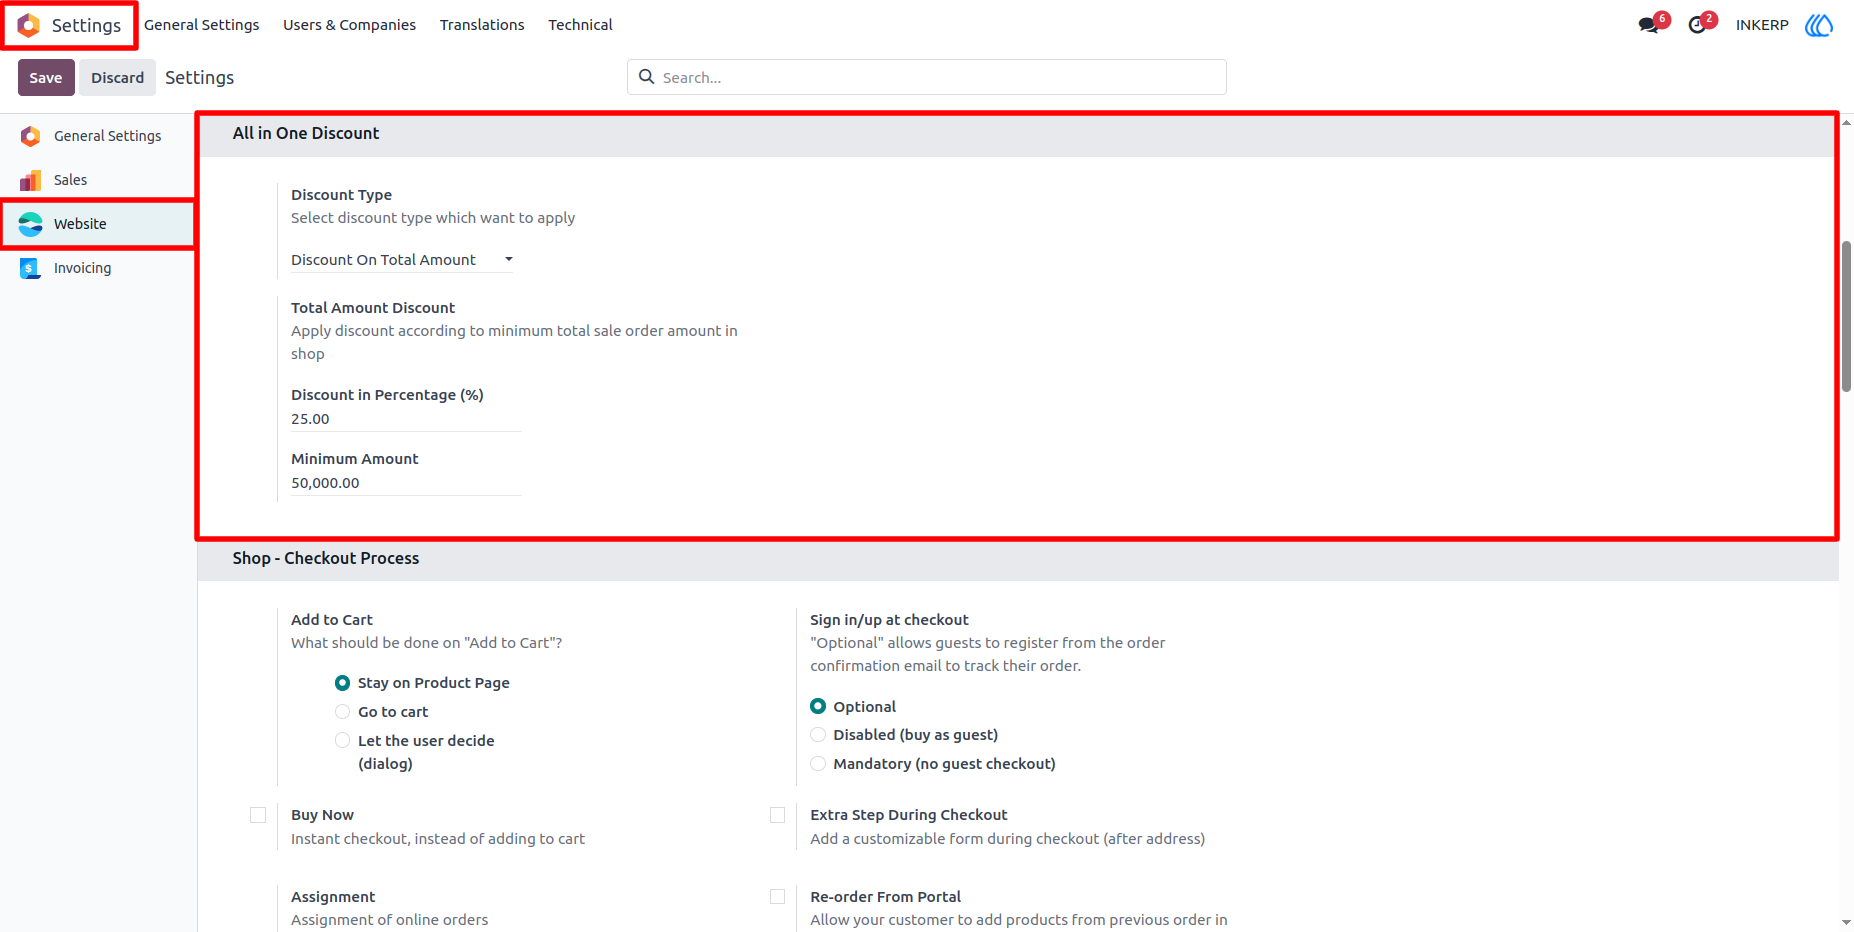Image resolution: width=1854 pixels, height=932 pixels.
Task: Click the Website sidebar icon
Action: (x=31, y=224)
